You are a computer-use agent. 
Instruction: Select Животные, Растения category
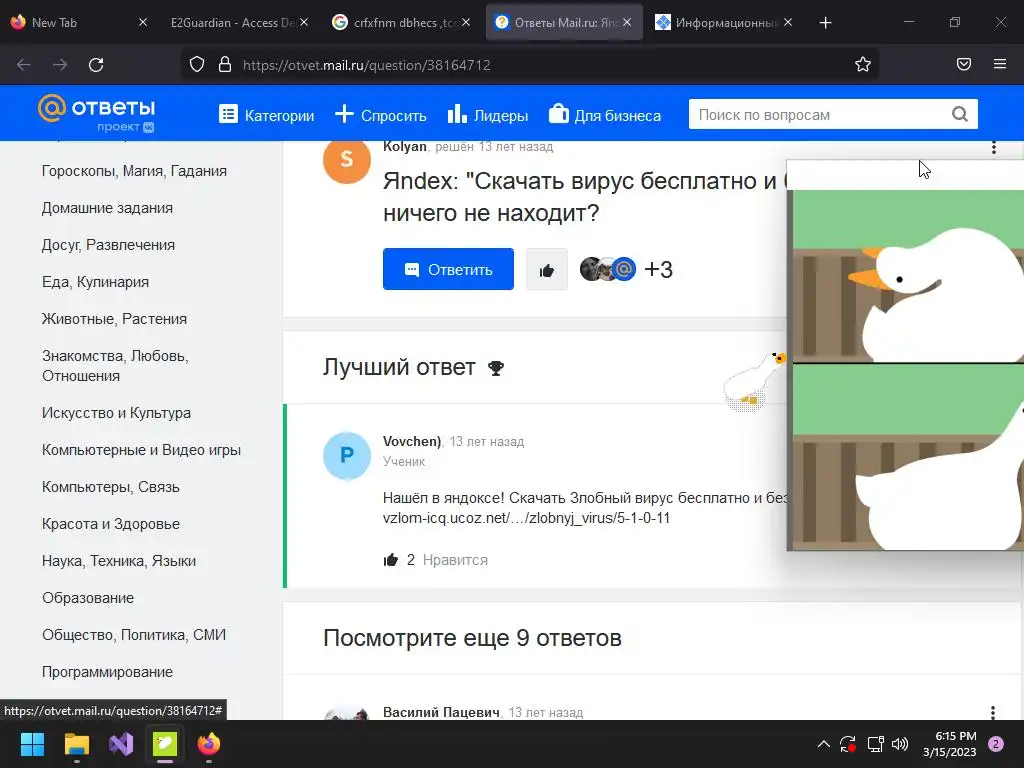point(114,319)
